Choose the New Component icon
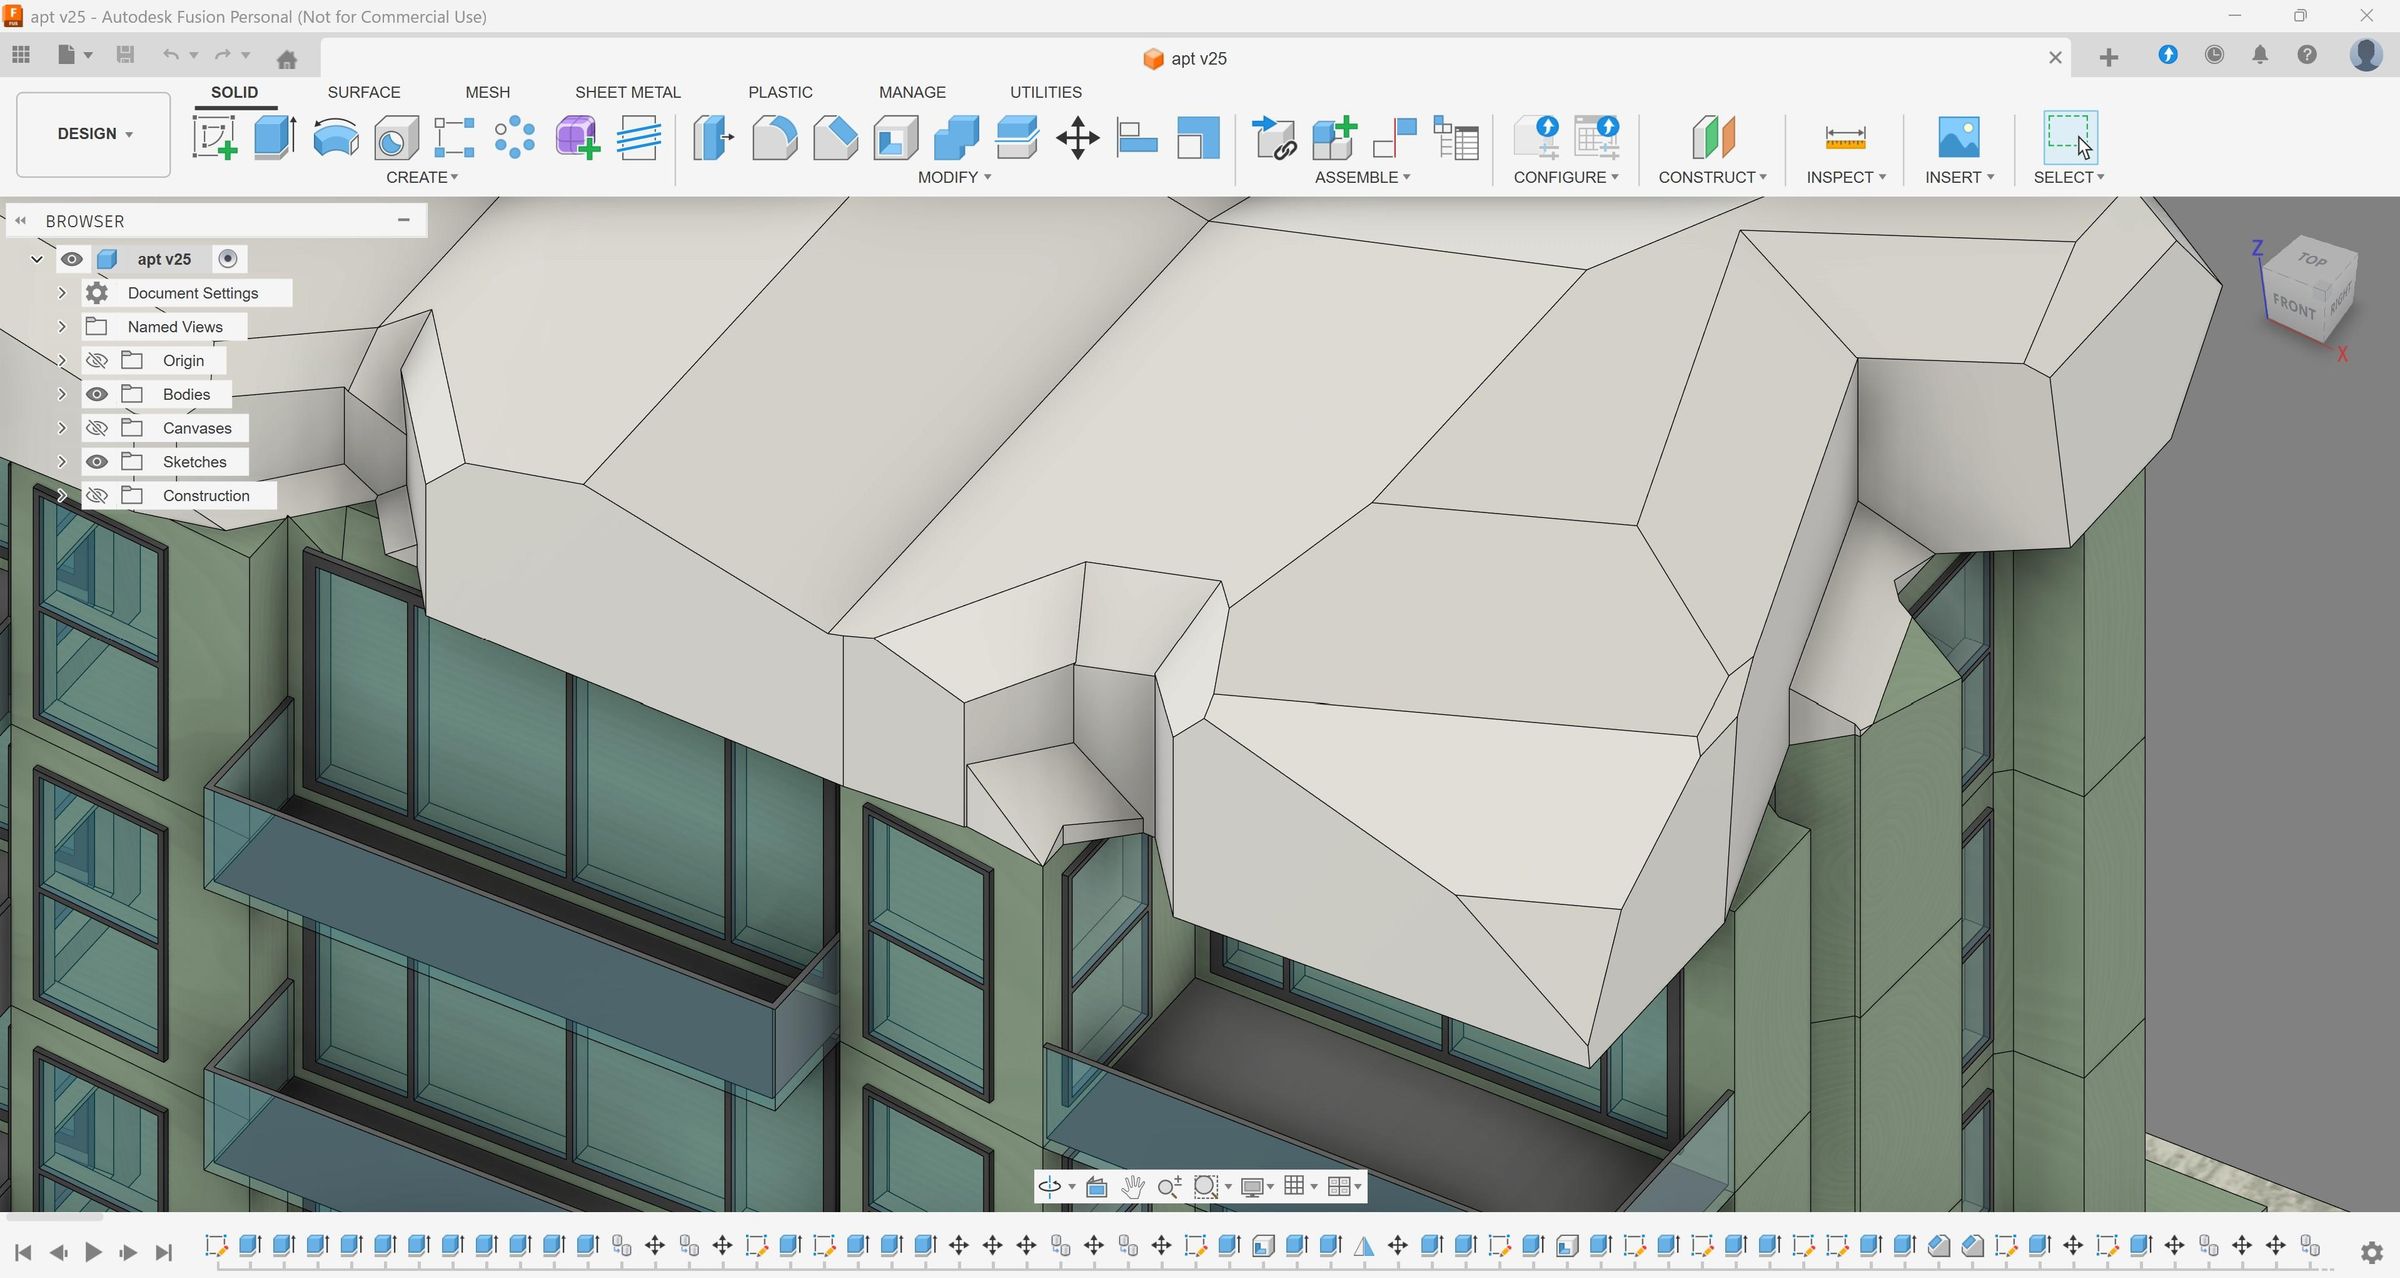Viewport: 2400px width, 1278px height. pos(1335,137)
